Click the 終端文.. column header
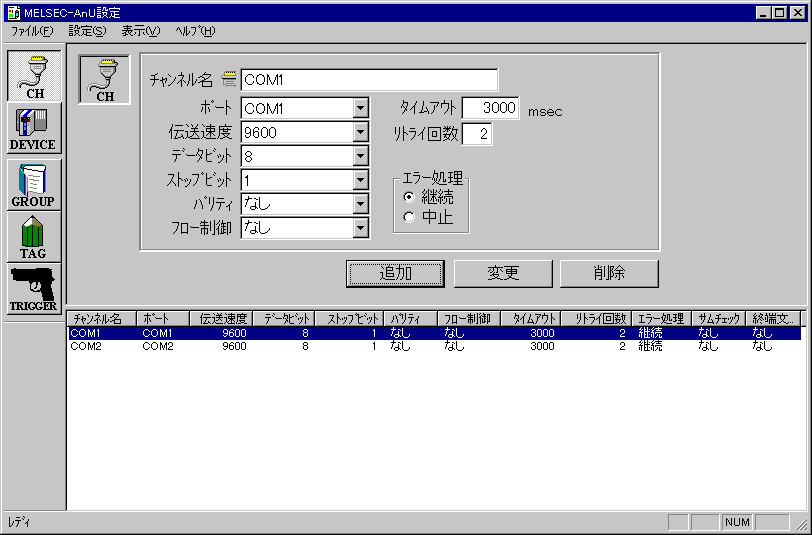Screen dimensions: 812x535 pyautogui.click(x=773, y=319)
